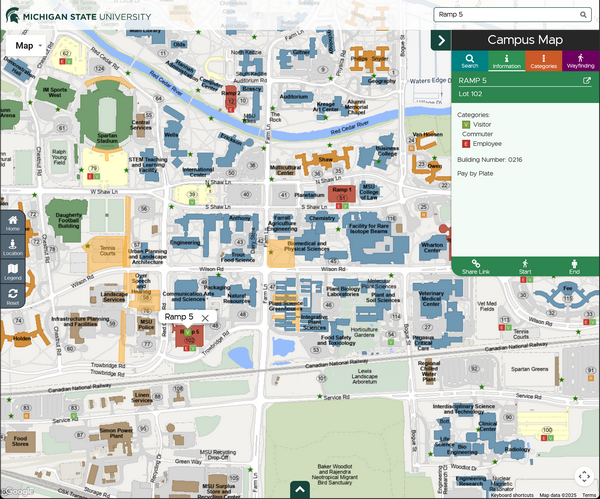Click Lot 56 number marker

click(x=144, y=209)
